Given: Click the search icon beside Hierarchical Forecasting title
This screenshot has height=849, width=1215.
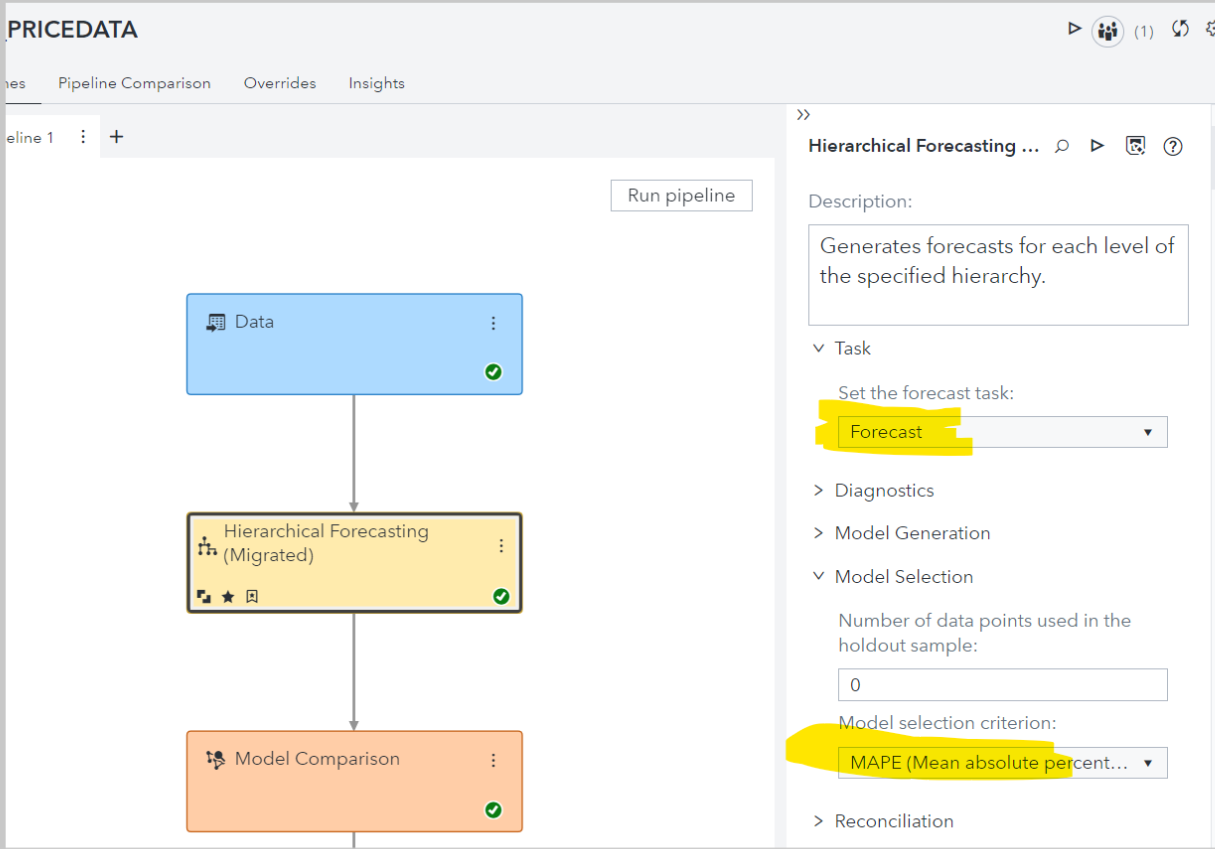Looking at the screenshot, I should (x=1062, y=146).
